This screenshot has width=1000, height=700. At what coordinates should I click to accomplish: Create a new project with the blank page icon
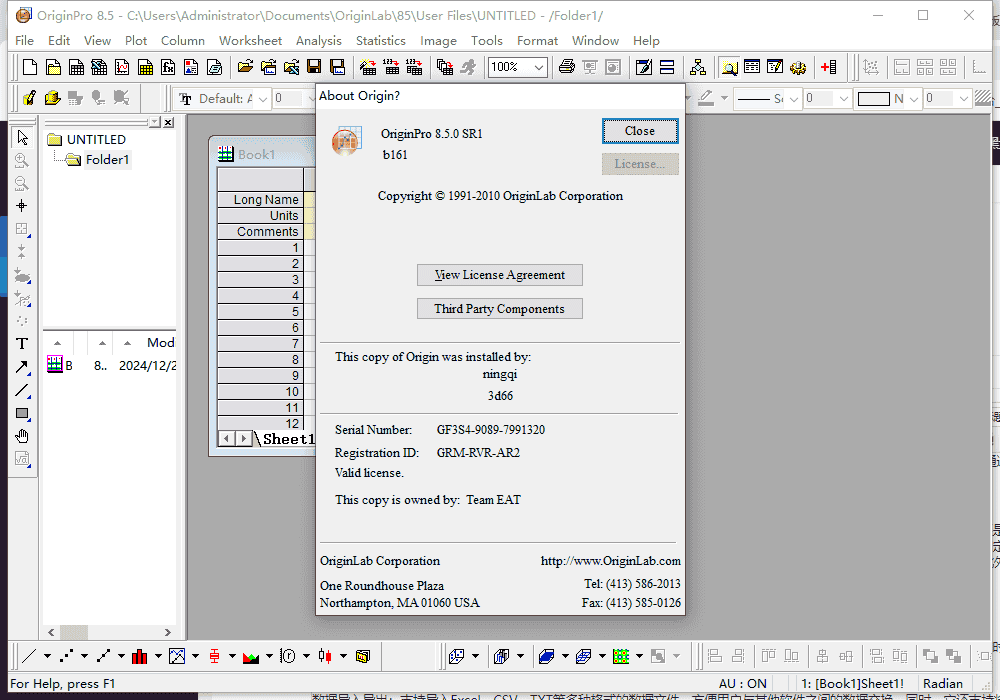30,68
